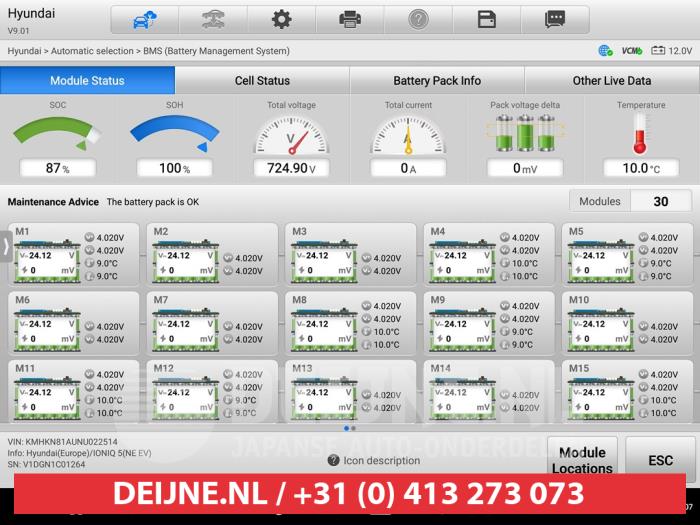This screenshot has width=700, height=525.
Task: Open Battery Pack Info tab
Action: click(437, 80)
